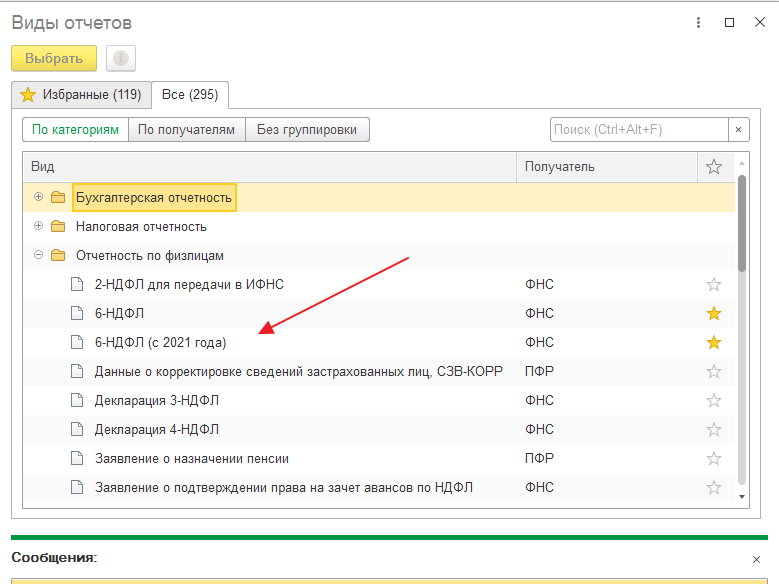Click the info icon next to Выбрать
779x584 pixels.
click(x=121, y=59)
